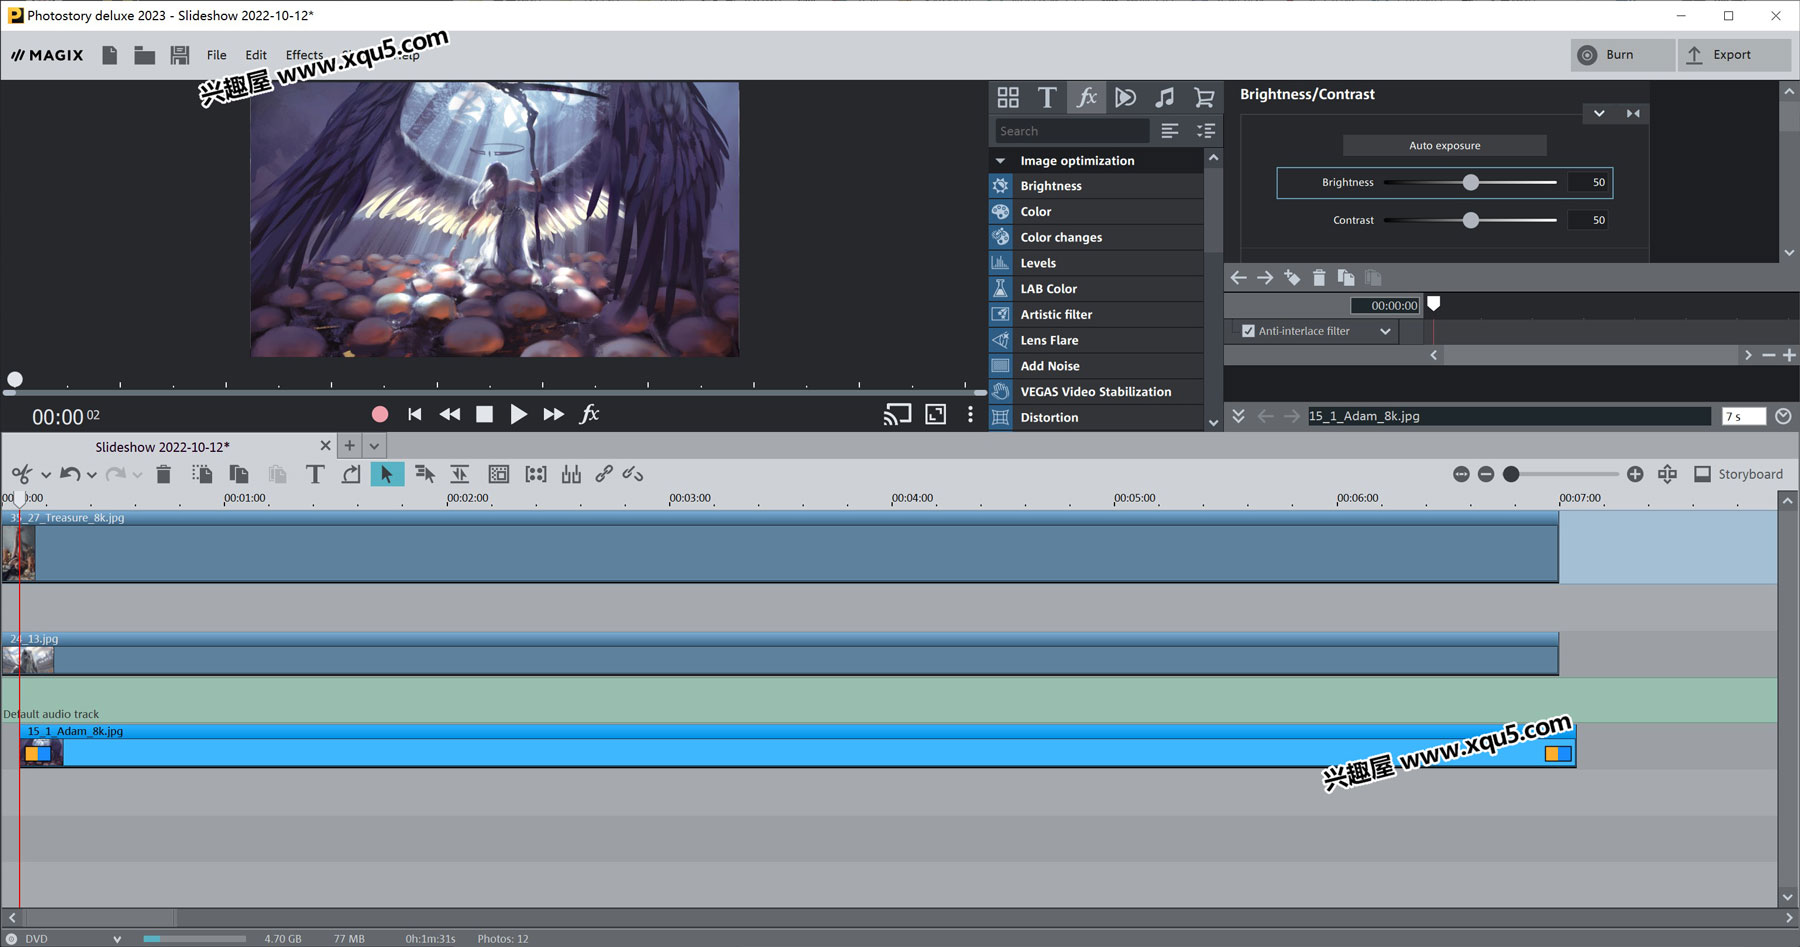
Task: Open the Title (T) tab in media pool
Action: 1047,97
